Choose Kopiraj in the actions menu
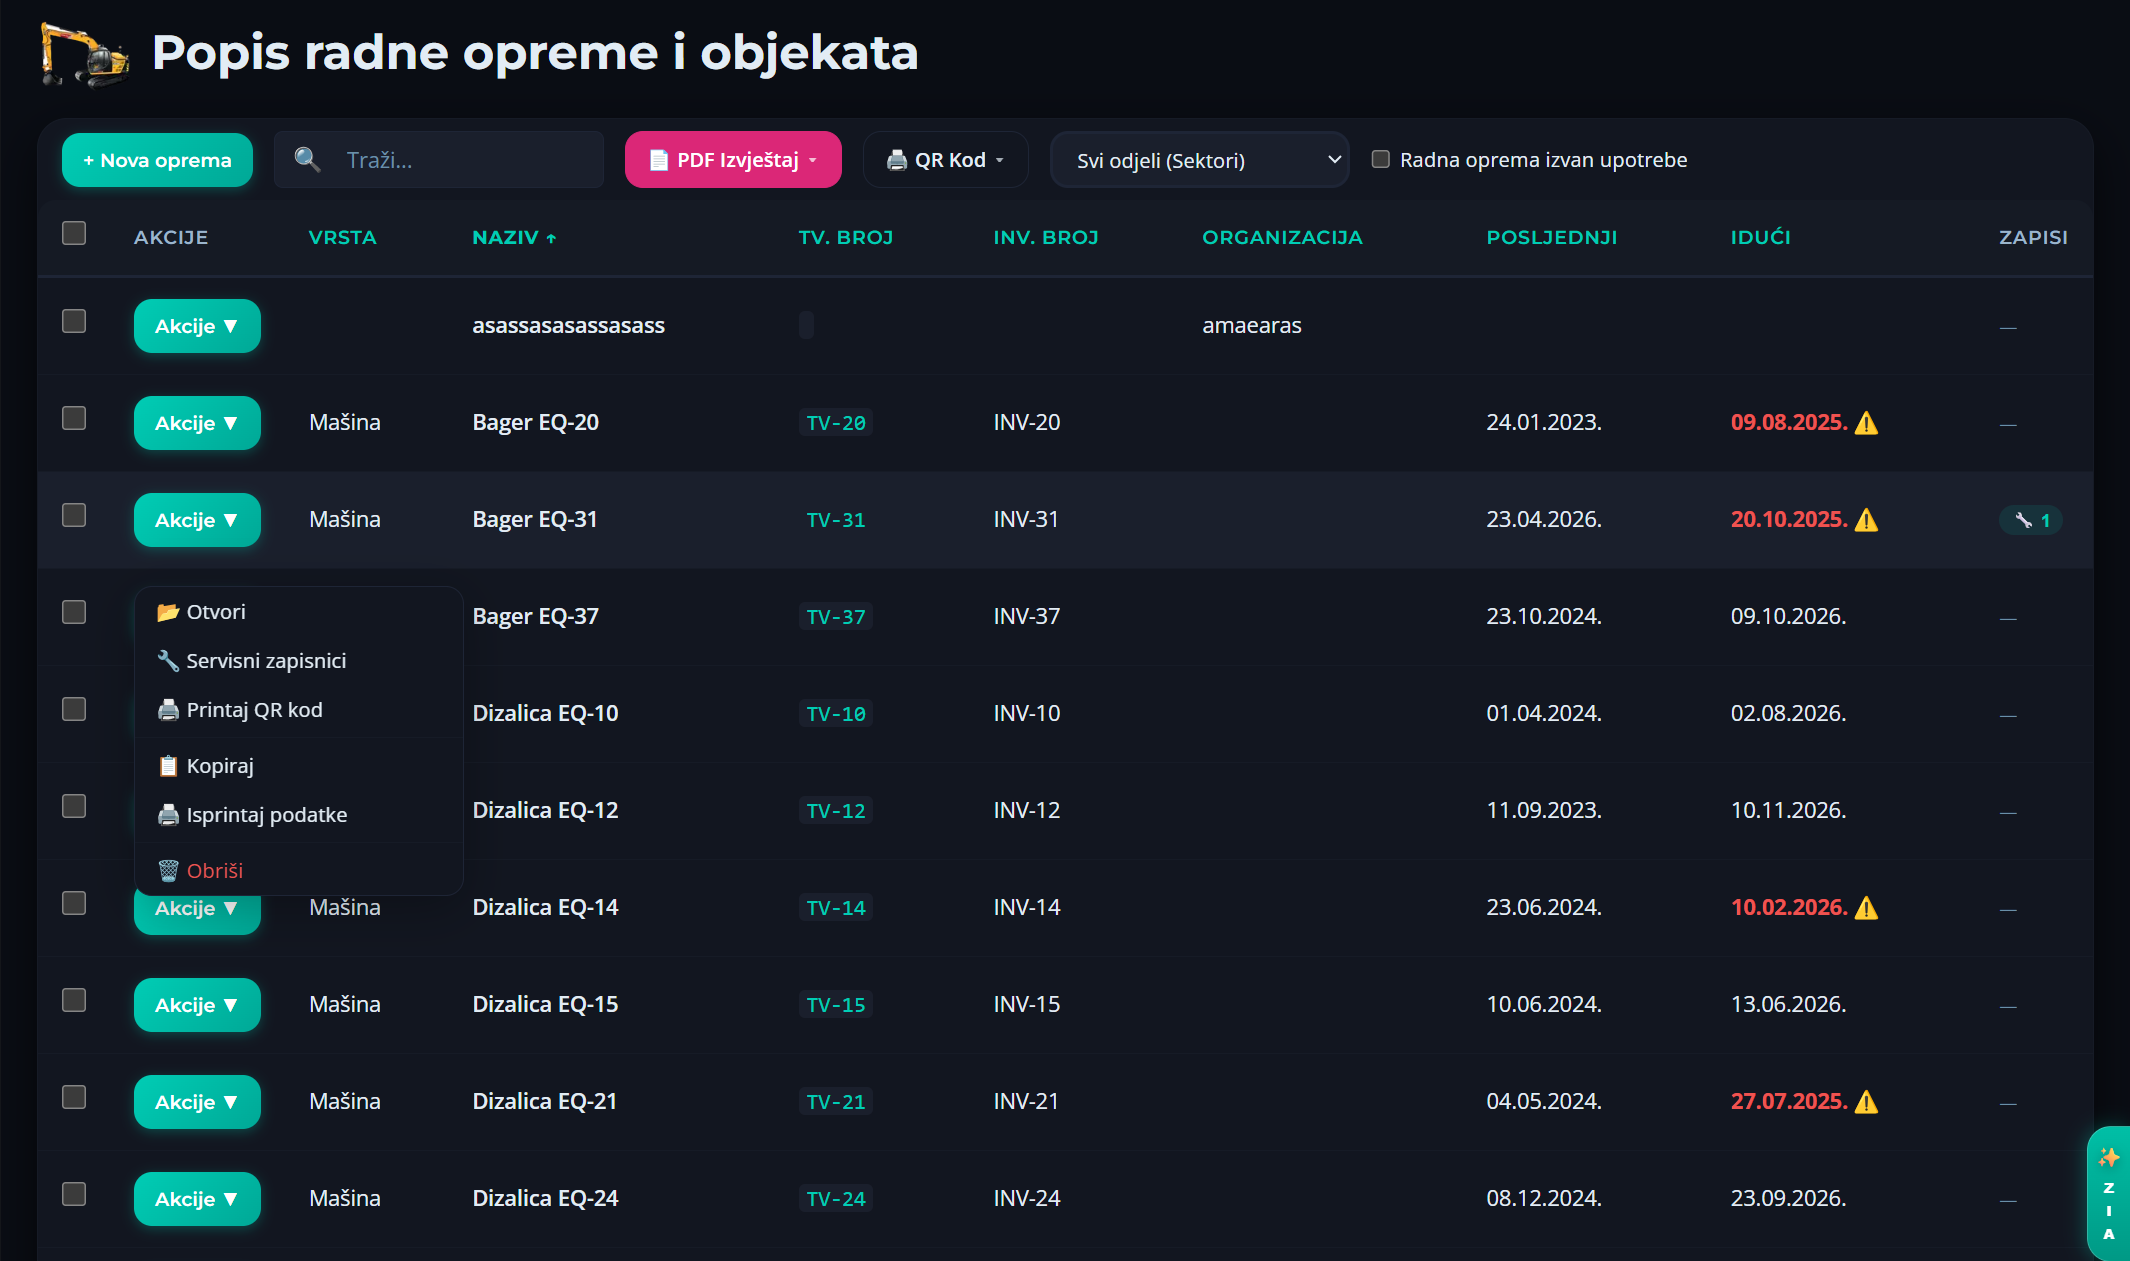This screenshot has width=2130, height=1261. coord(298,766)
